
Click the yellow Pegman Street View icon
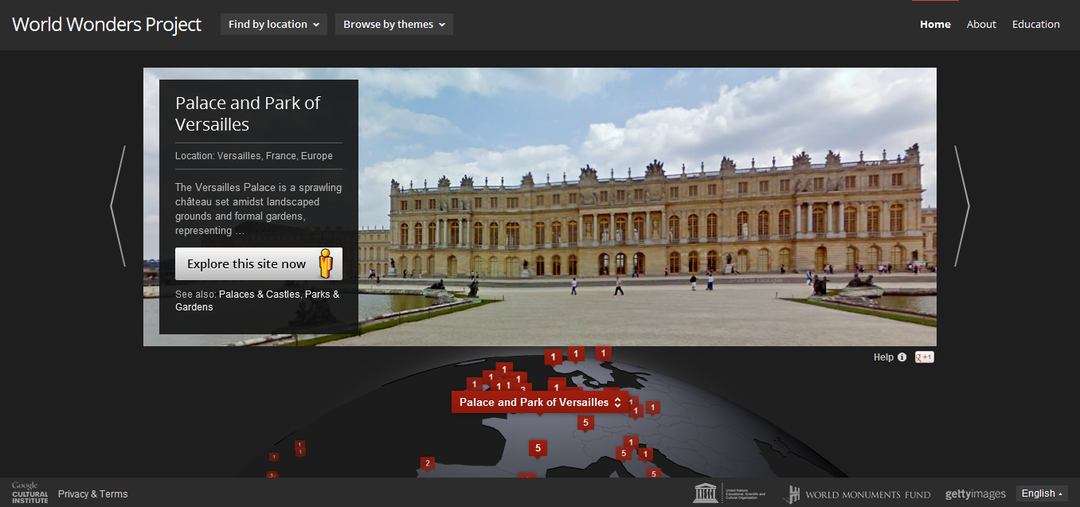pos(326,264)
